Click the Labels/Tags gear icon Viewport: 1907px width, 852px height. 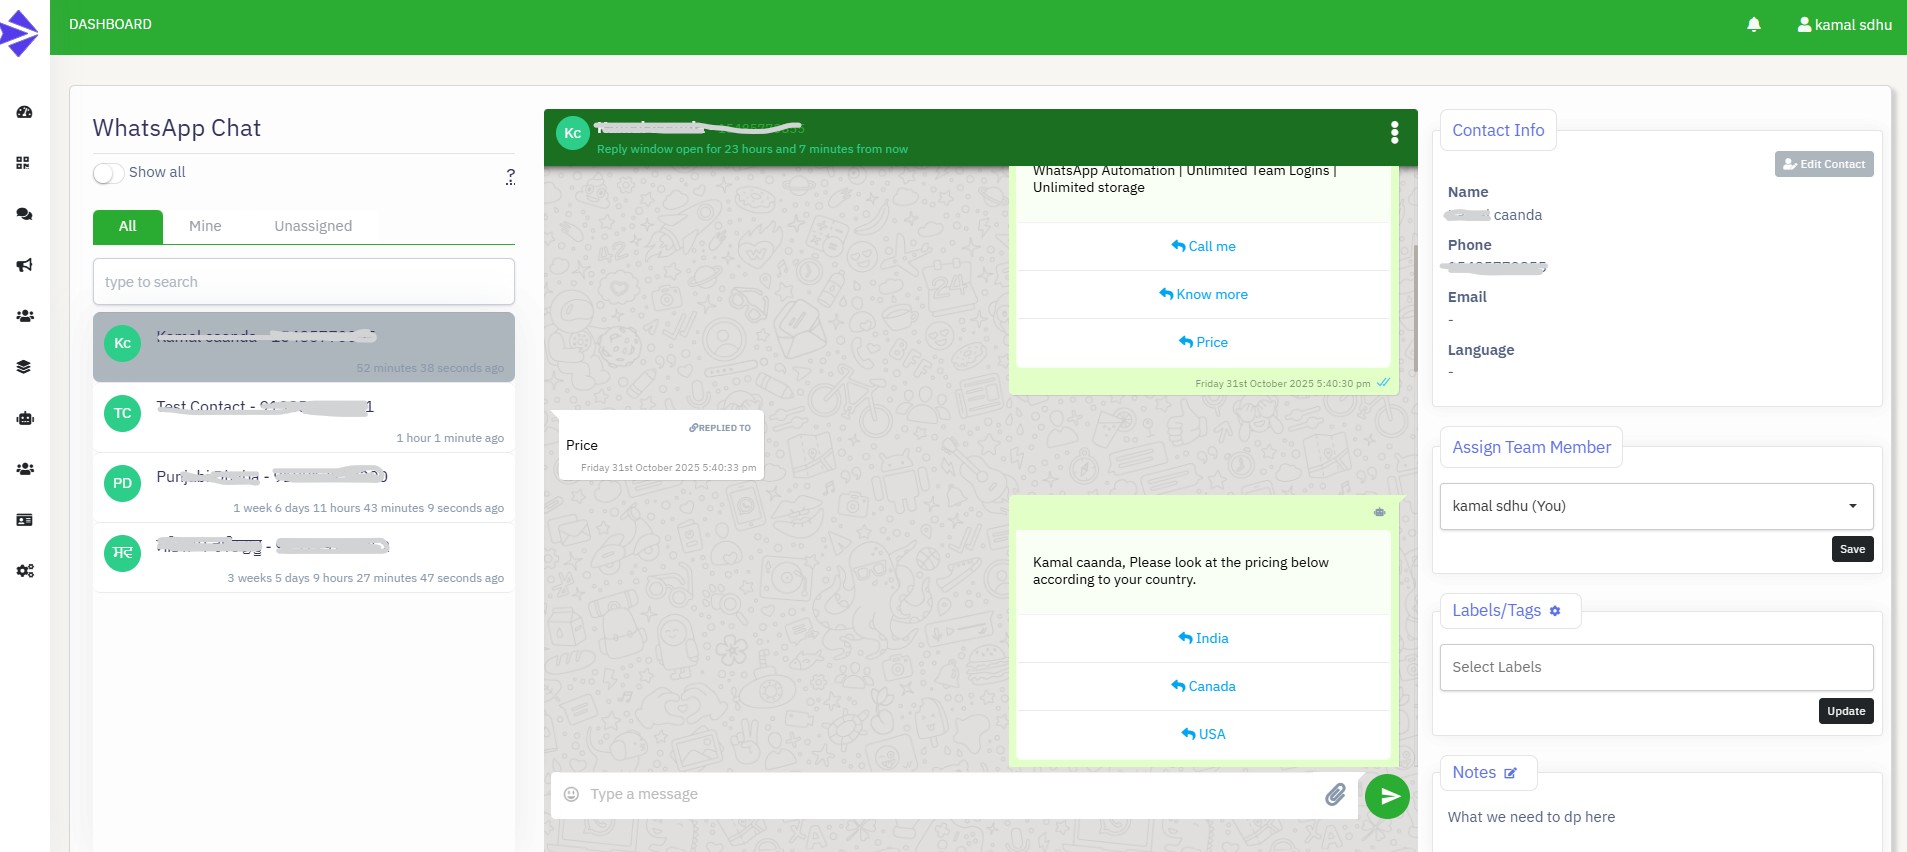tap(1554, 611)
